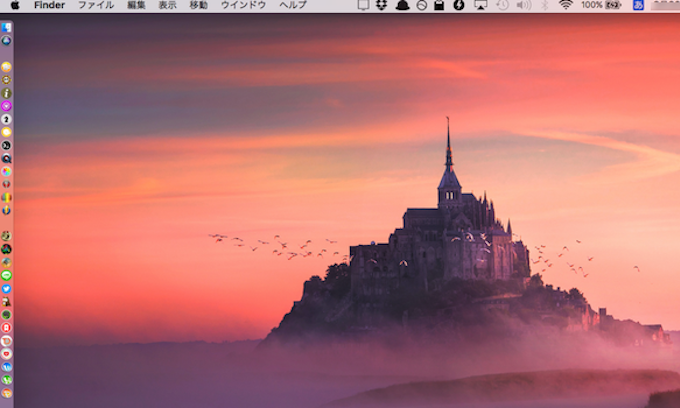This screenshot has height=408, width=680.
Task: Open the Bluetooth status icon
Action: tap(544, 6)
